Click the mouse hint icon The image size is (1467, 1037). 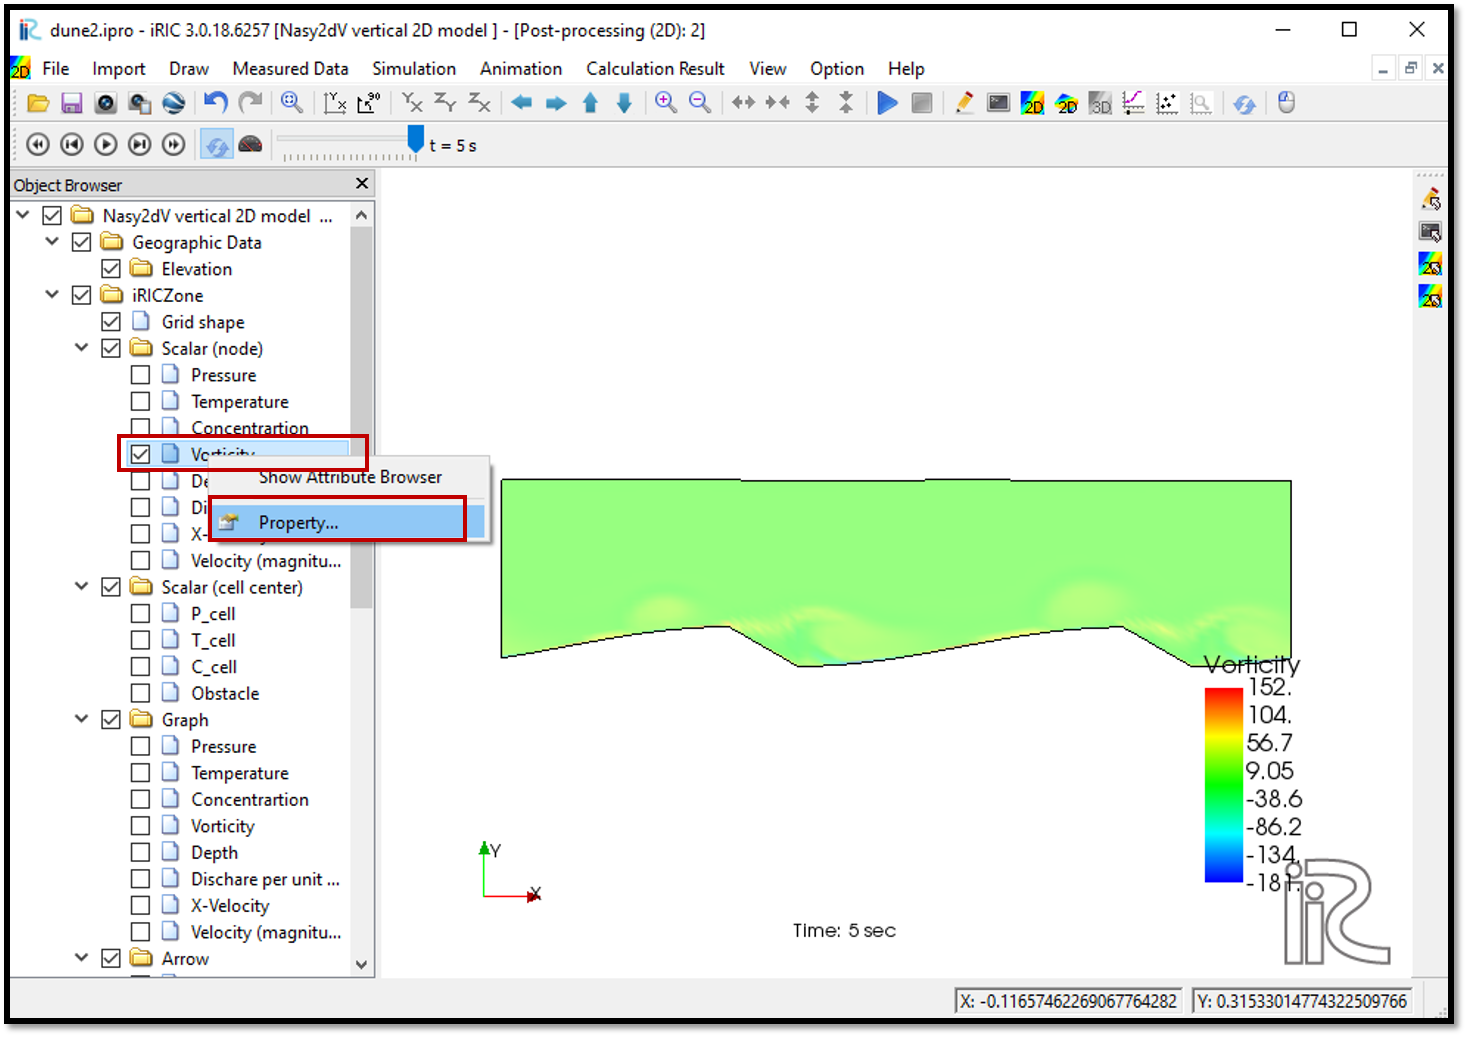1286,102
